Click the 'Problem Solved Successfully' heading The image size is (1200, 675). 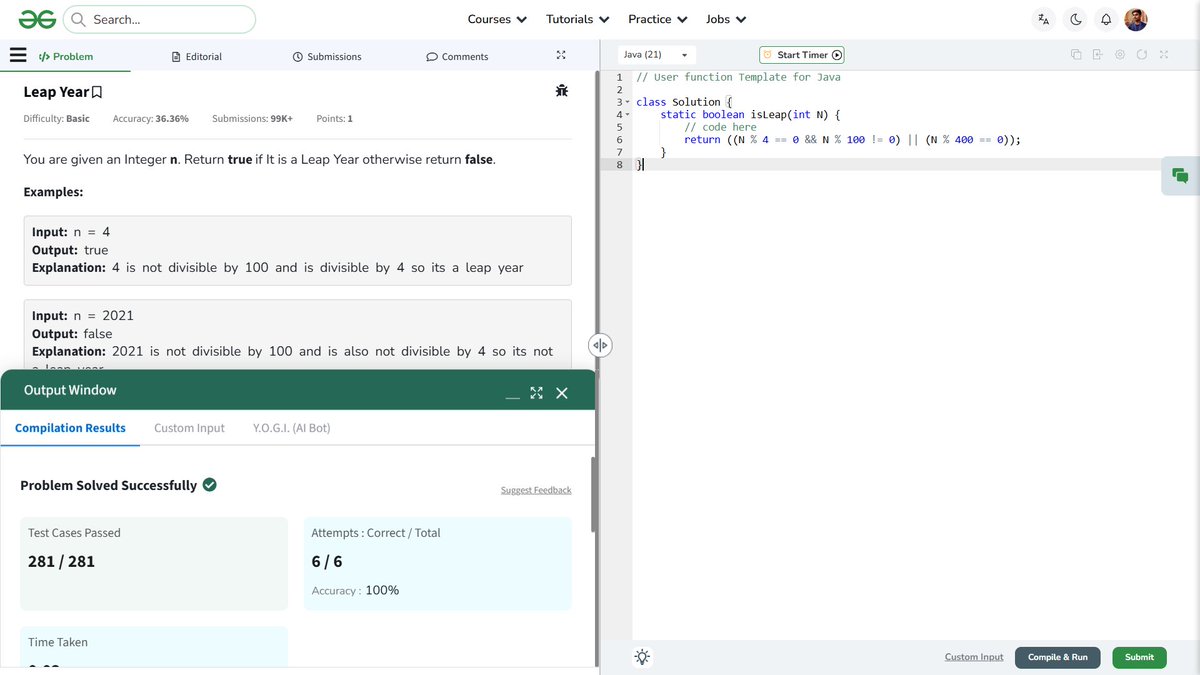point(108,485)
